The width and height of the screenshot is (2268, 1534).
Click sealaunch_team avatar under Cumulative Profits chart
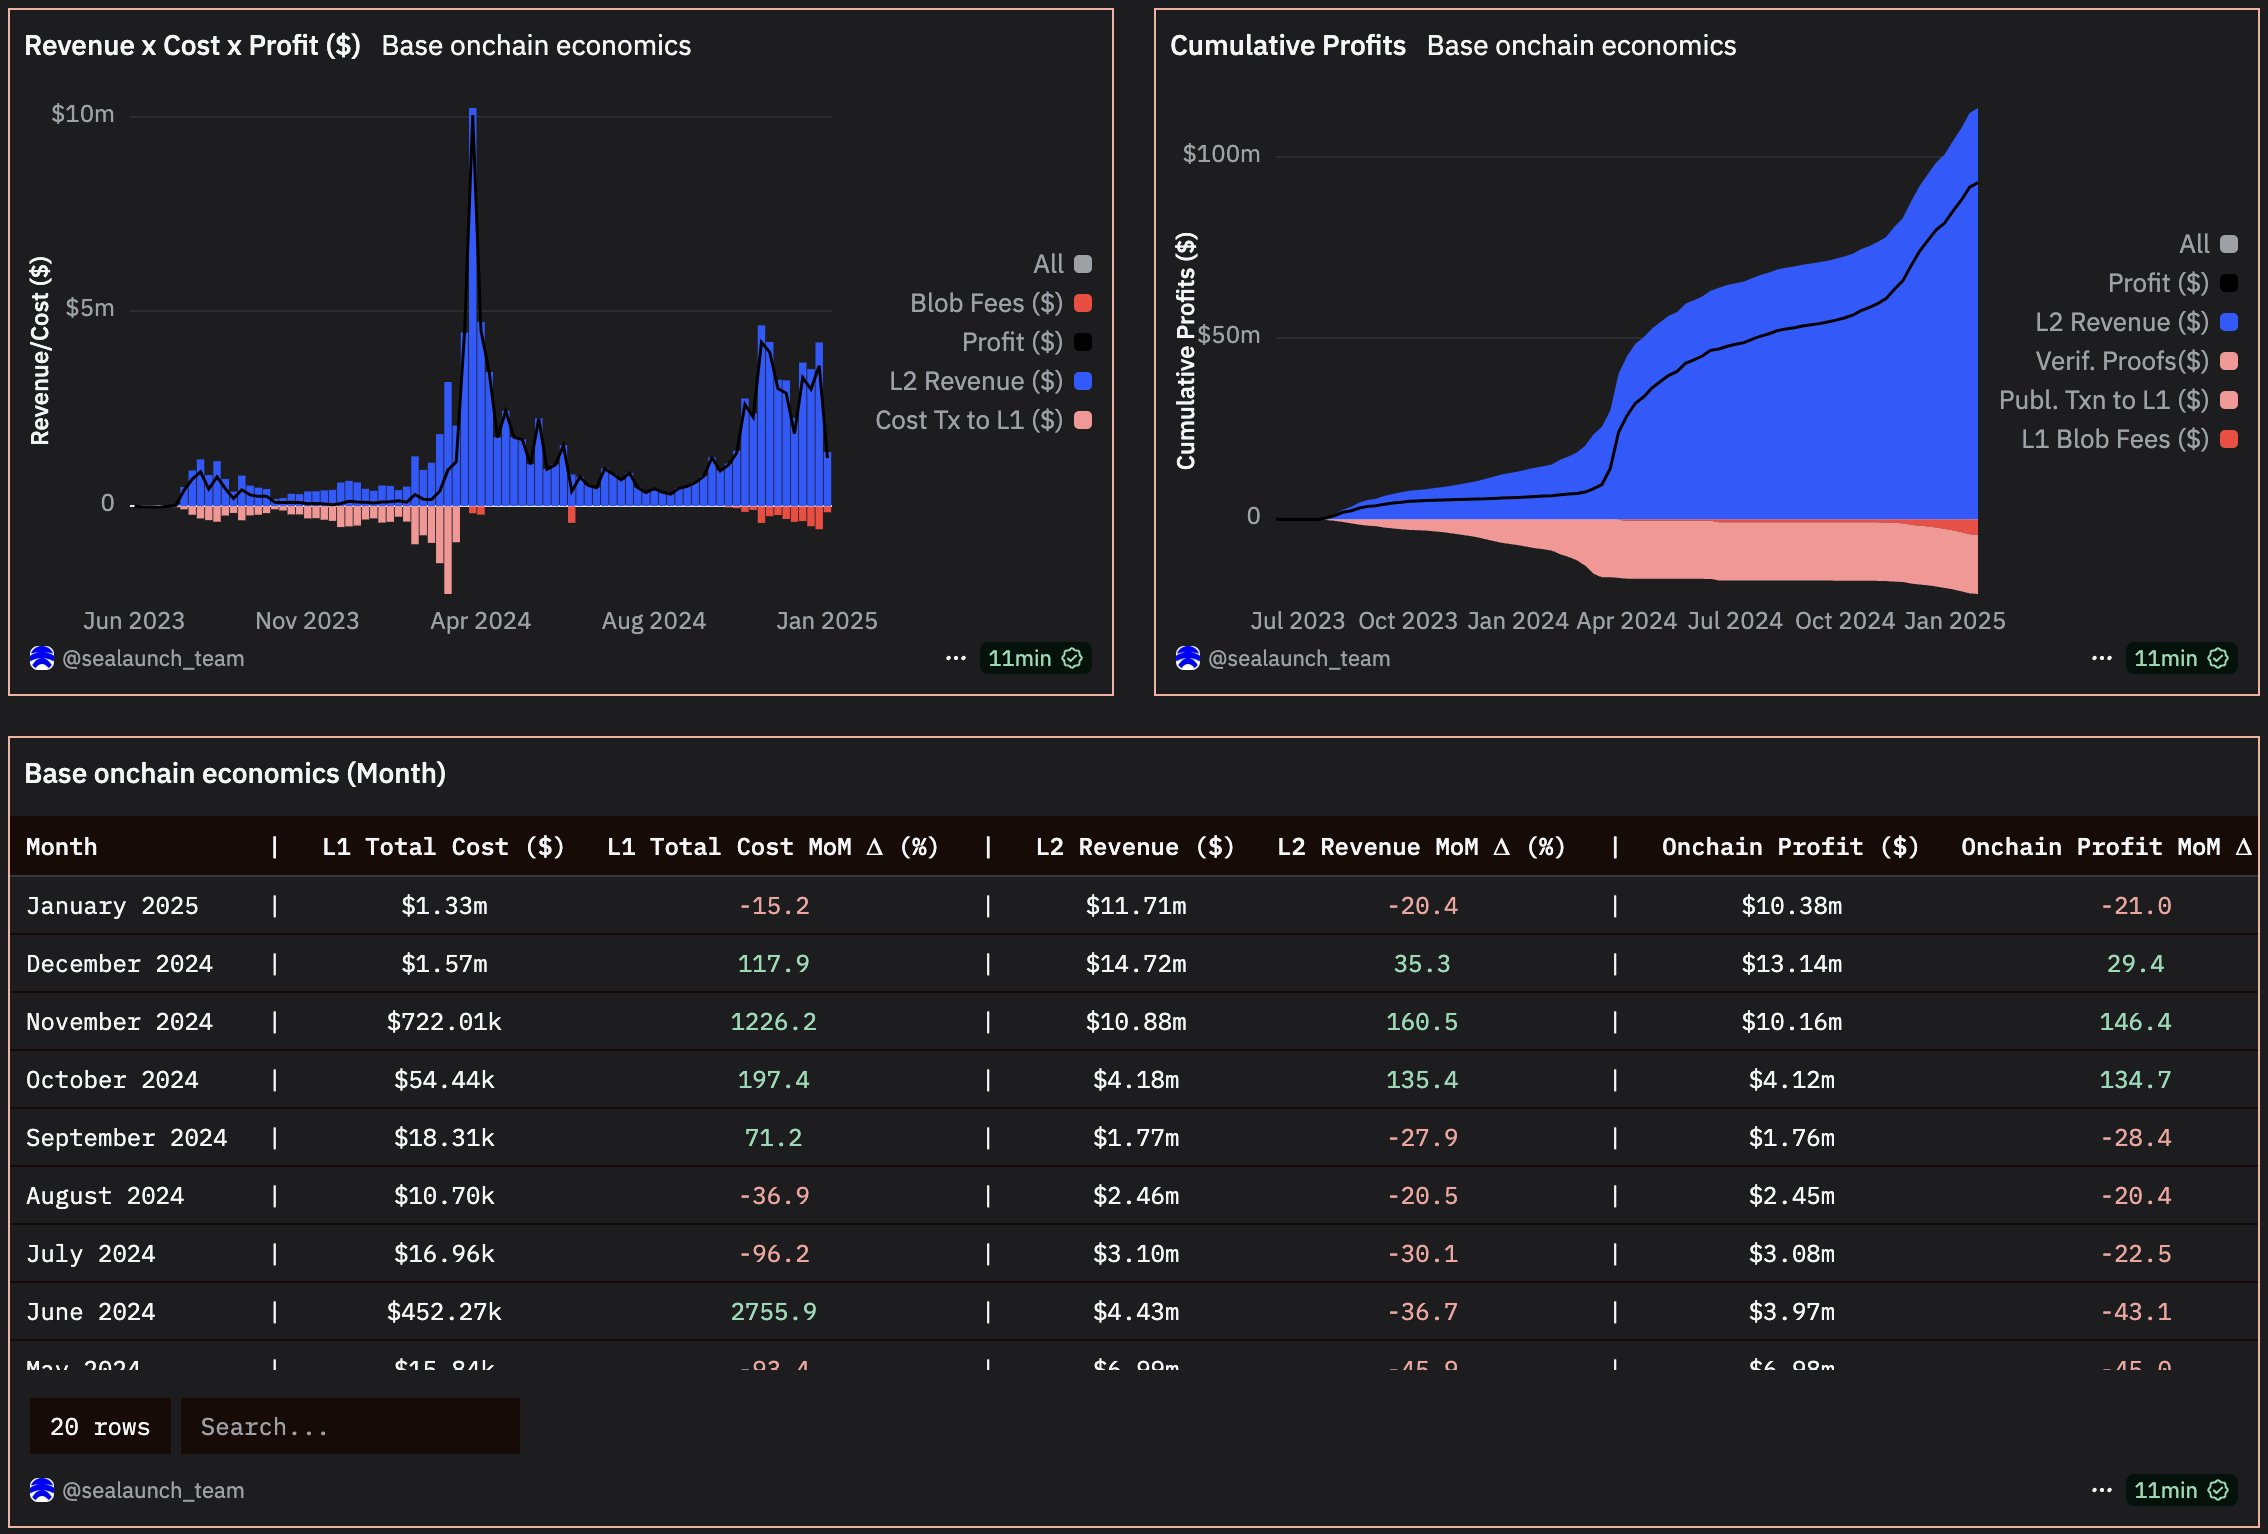click(x=1188, y=658)
